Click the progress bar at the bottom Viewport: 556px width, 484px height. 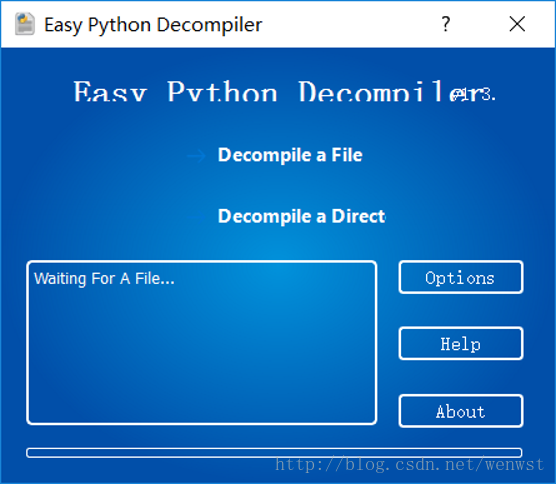274,453
